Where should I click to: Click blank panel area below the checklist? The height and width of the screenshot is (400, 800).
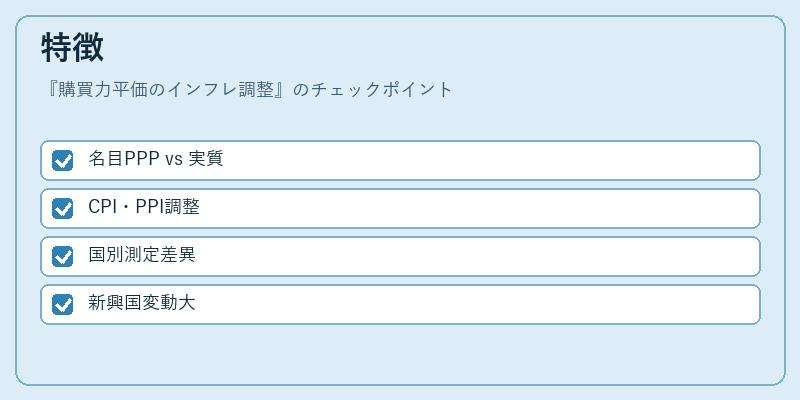click(400, 354)
